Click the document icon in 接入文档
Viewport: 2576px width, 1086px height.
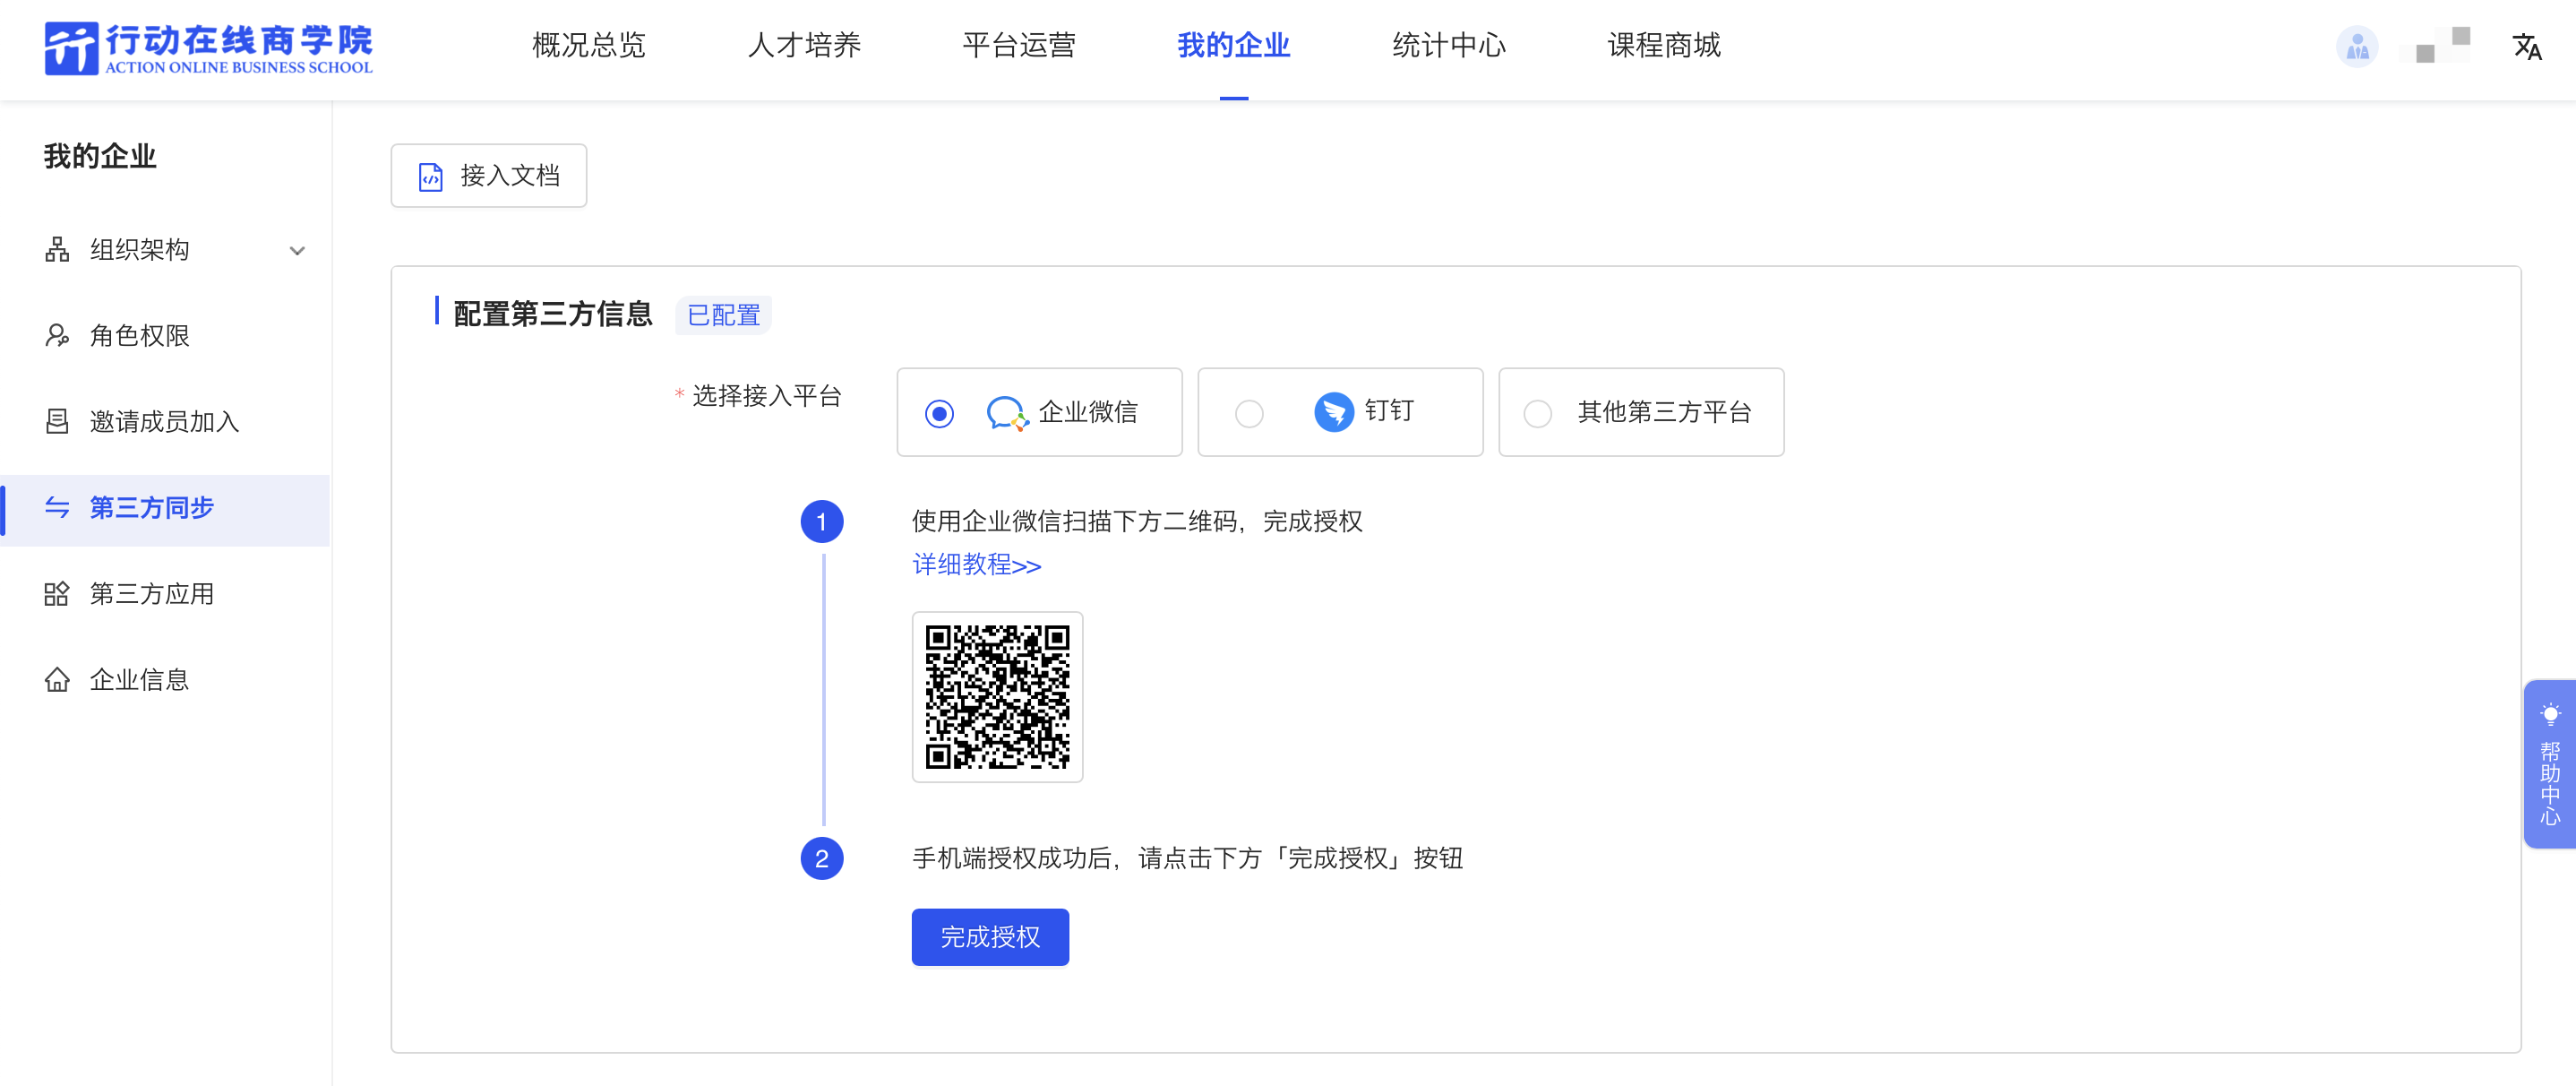(x=430, y=177)
